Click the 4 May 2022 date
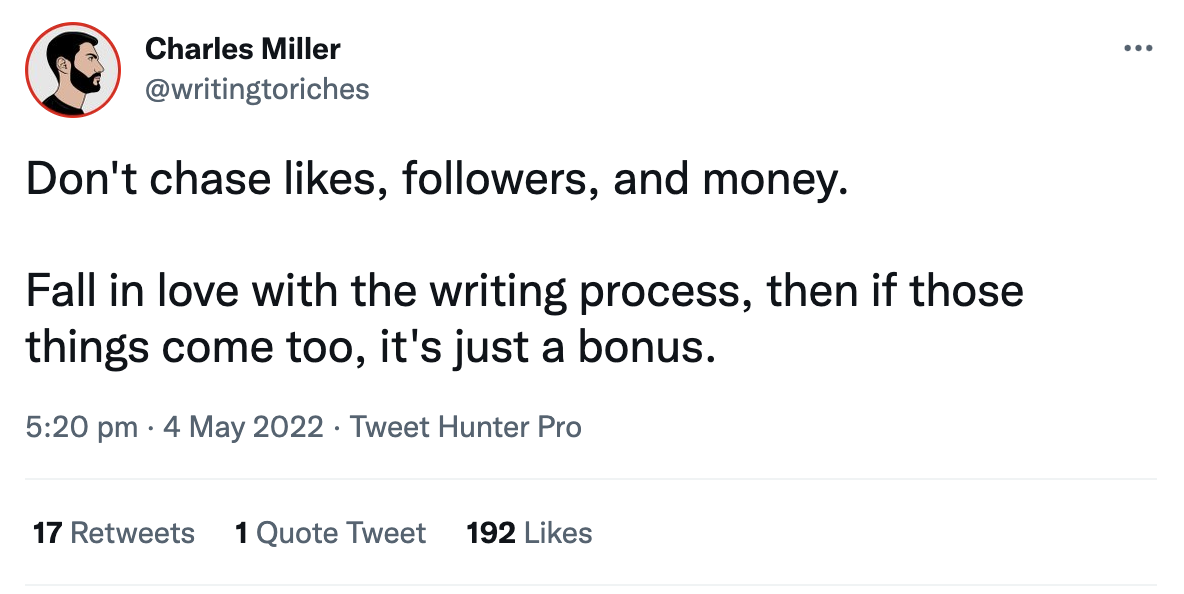 click(x=244, y=428)
